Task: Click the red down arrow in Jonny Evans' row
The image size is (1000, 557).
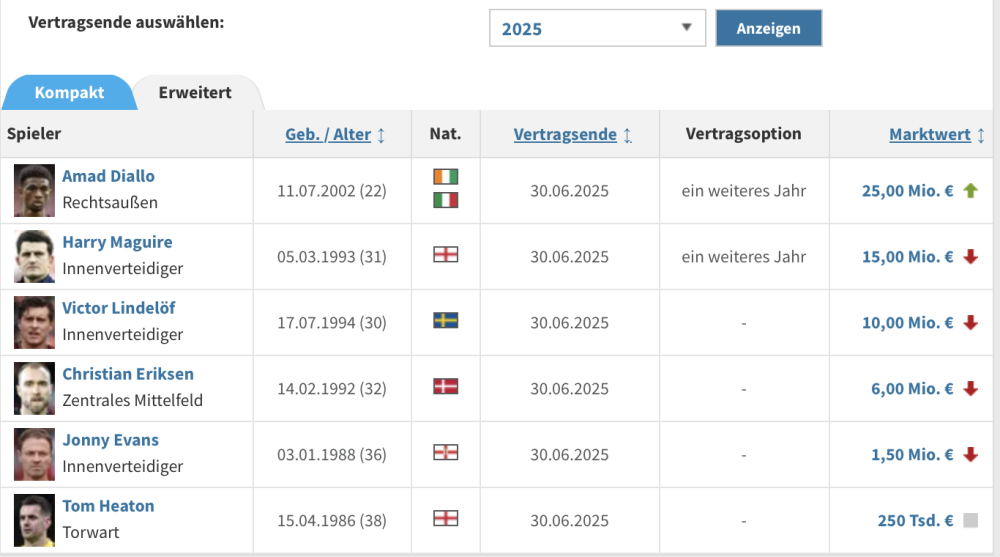Action: [970, 454]
